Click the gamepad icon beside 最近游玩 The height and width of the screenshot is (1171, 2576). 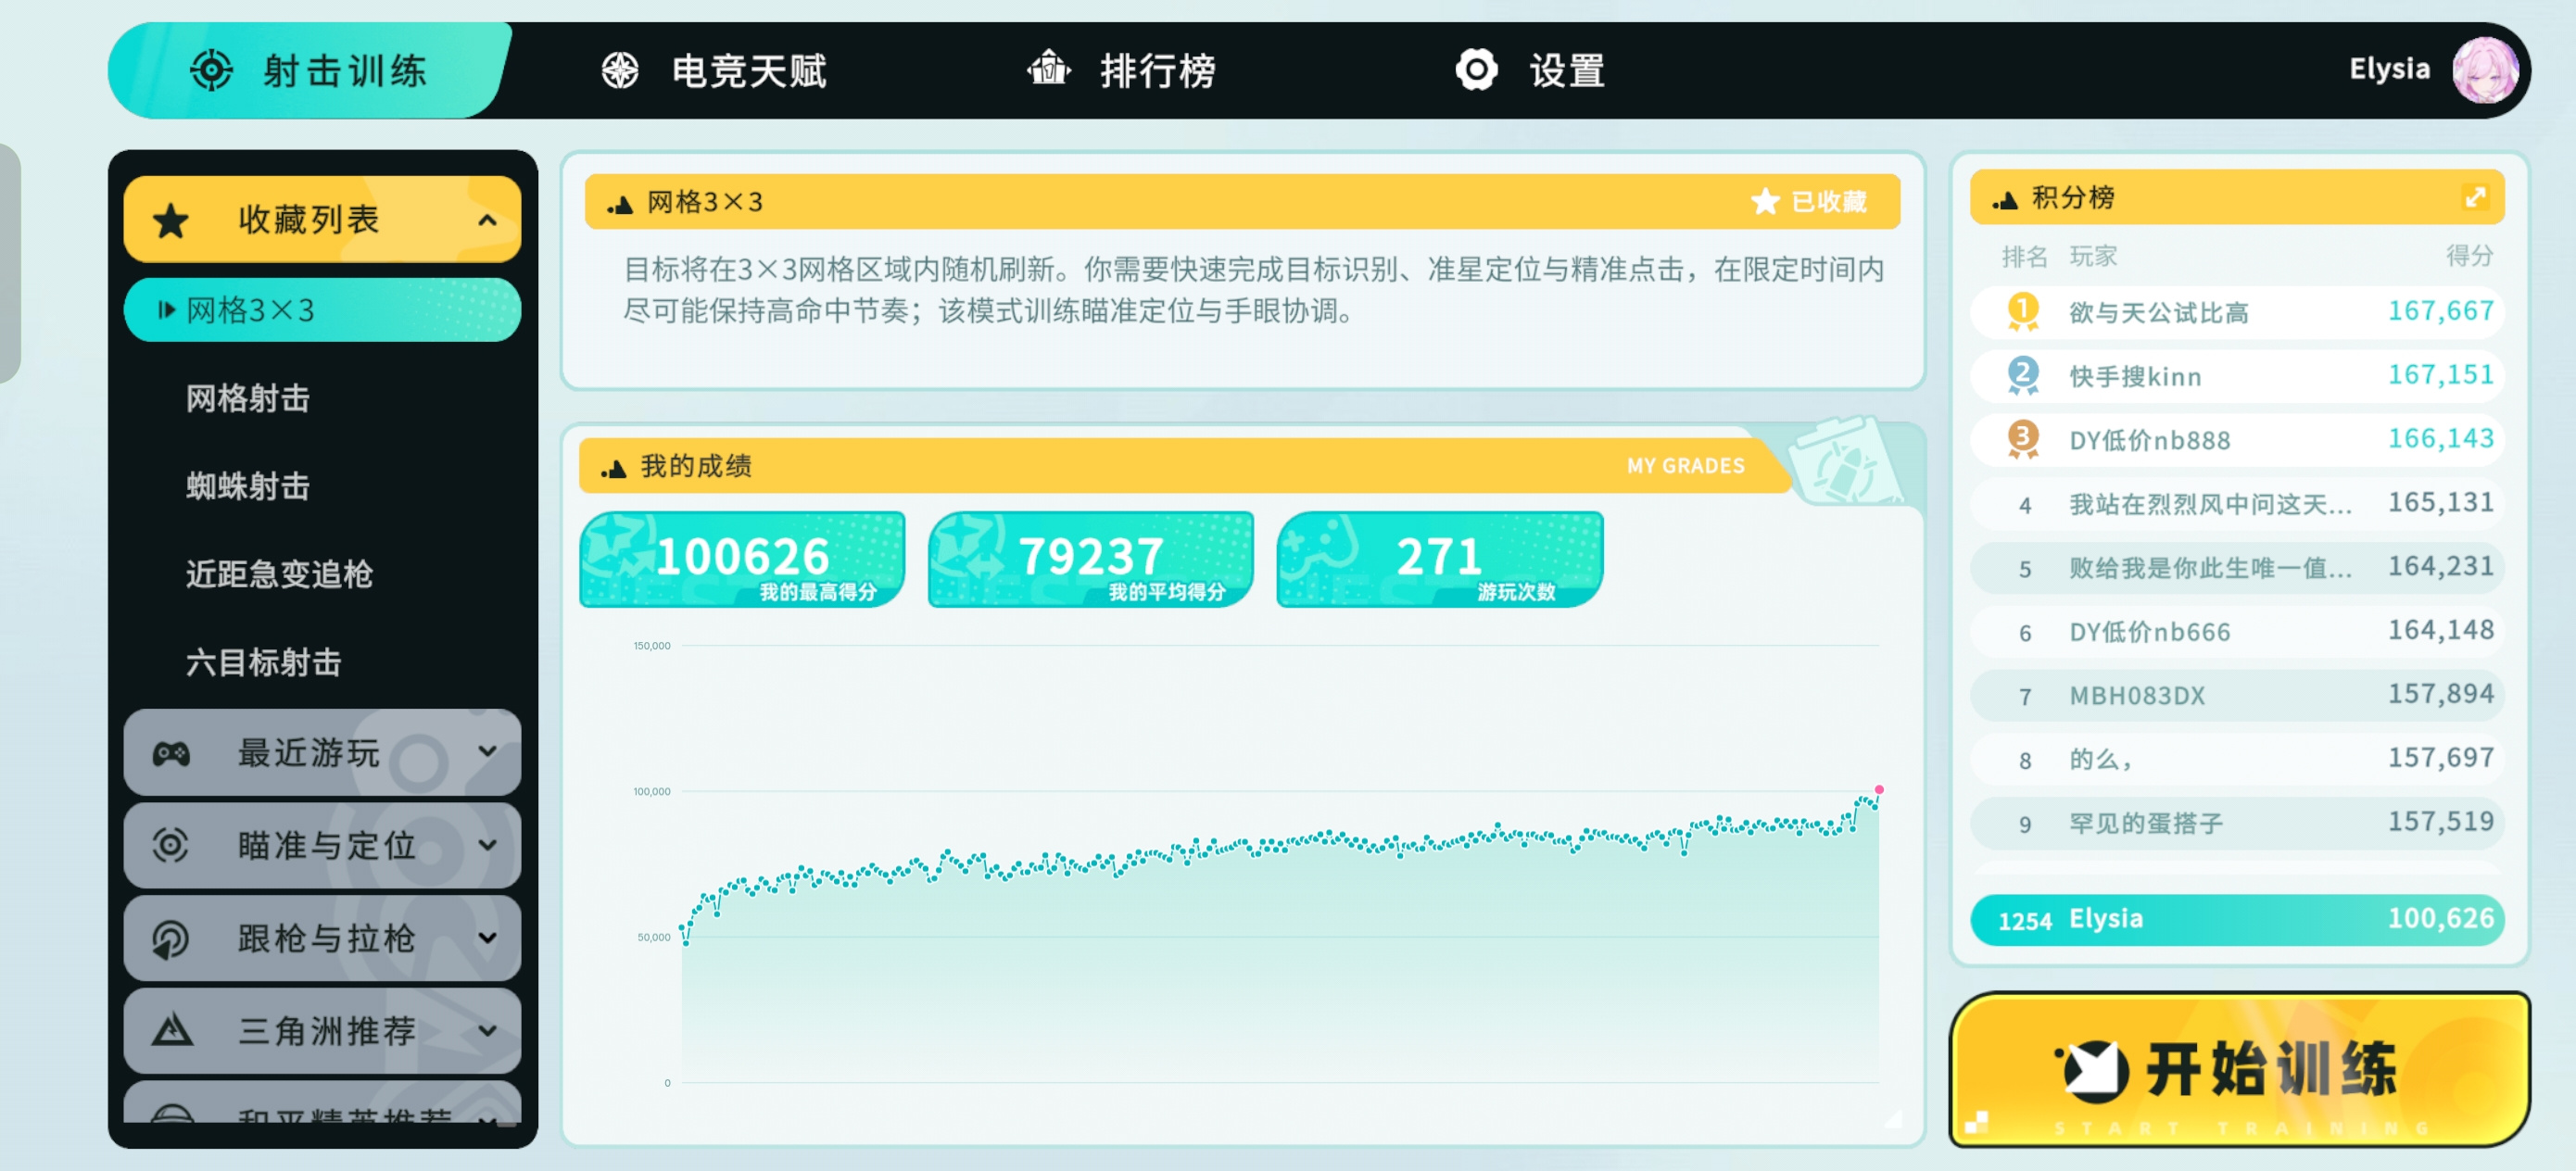click(171, 753)
